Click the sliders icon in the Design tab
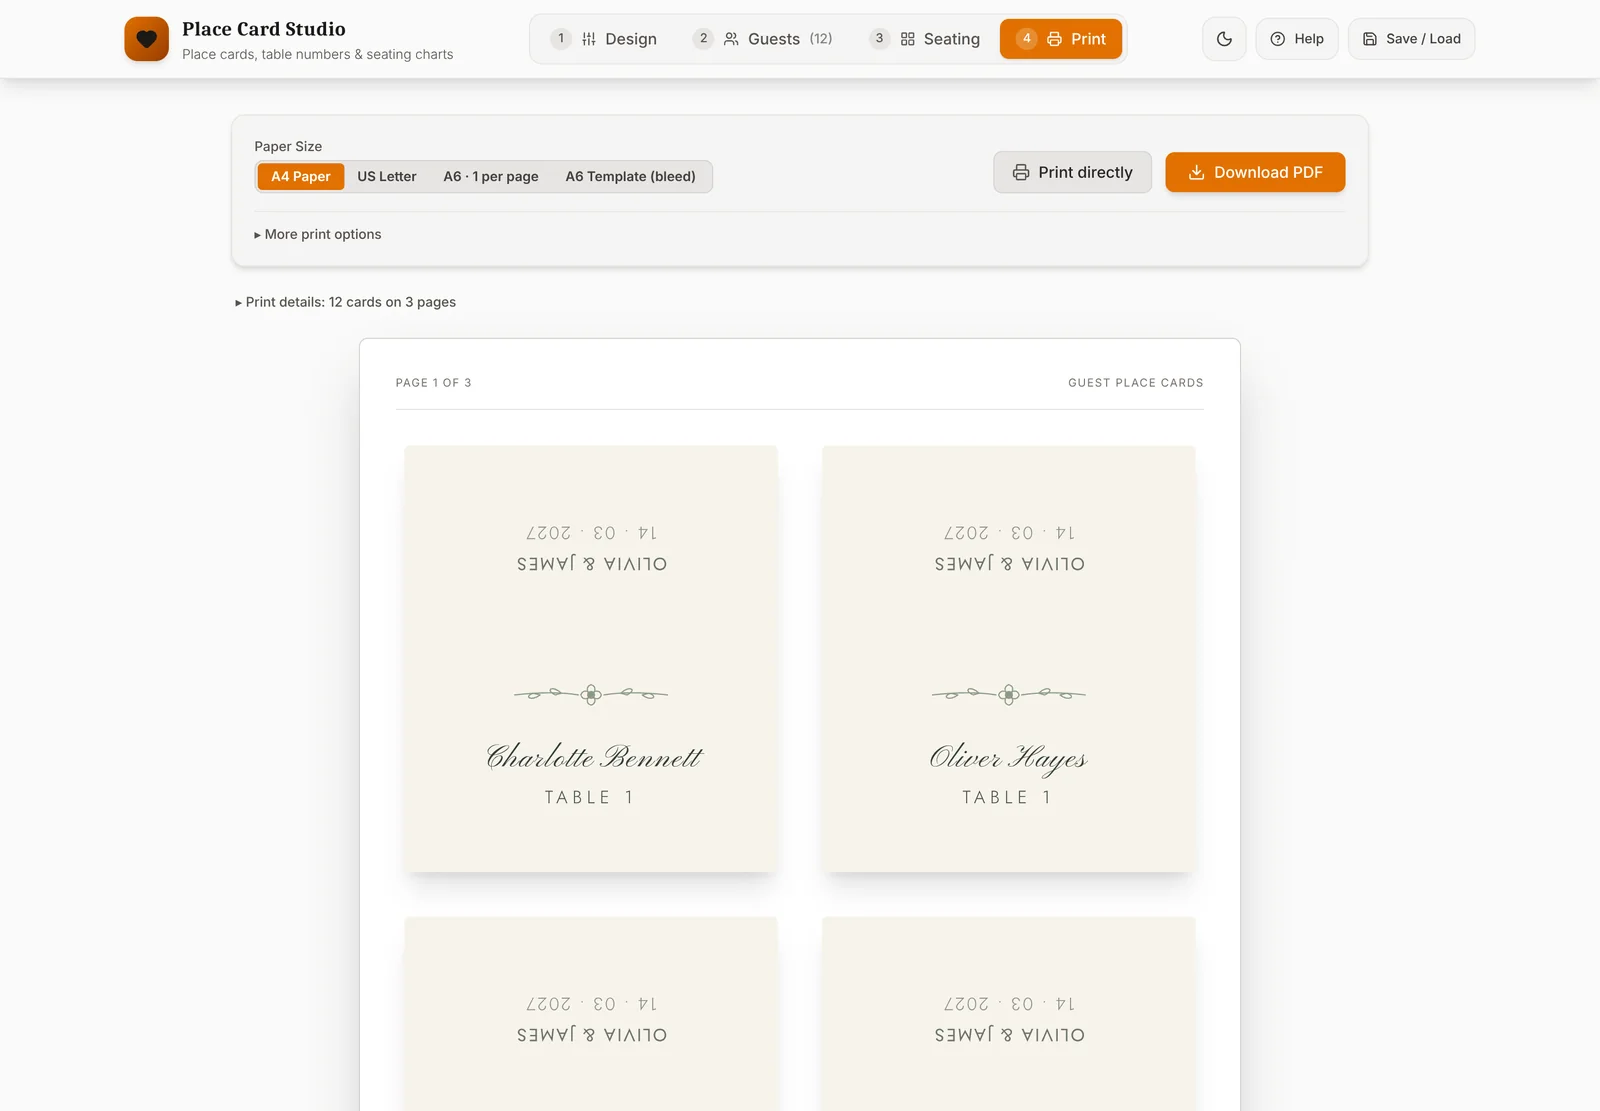The width and height of the screenshot is (1600, 1111). pyautogui.click(x=589, y=39)
